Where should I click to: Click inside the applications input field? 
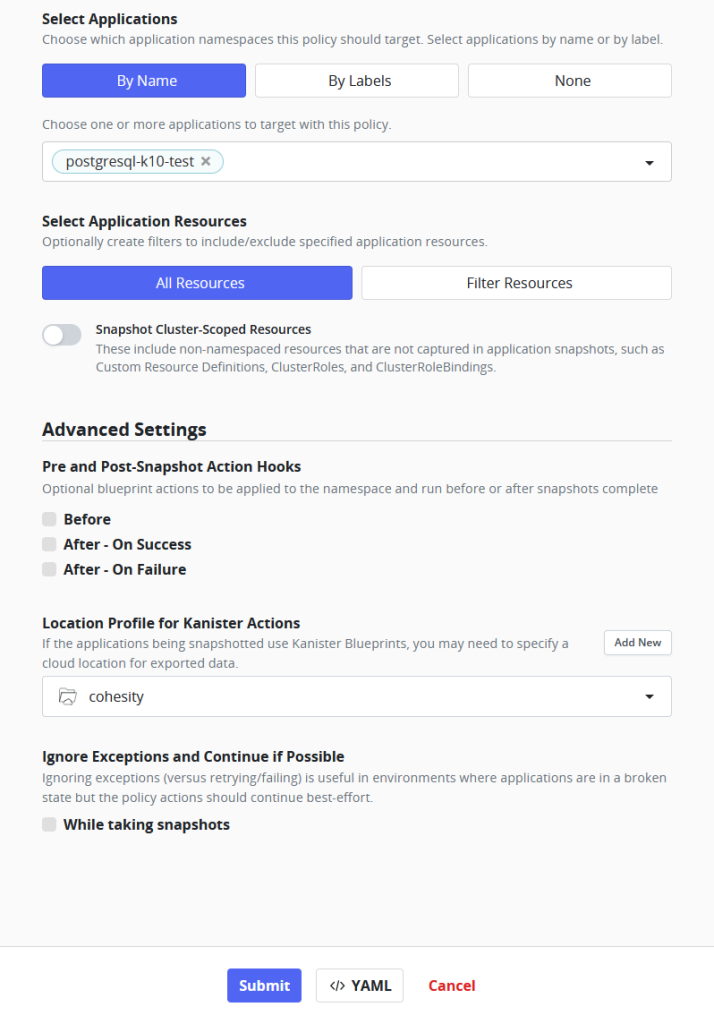tap(420, 162)
